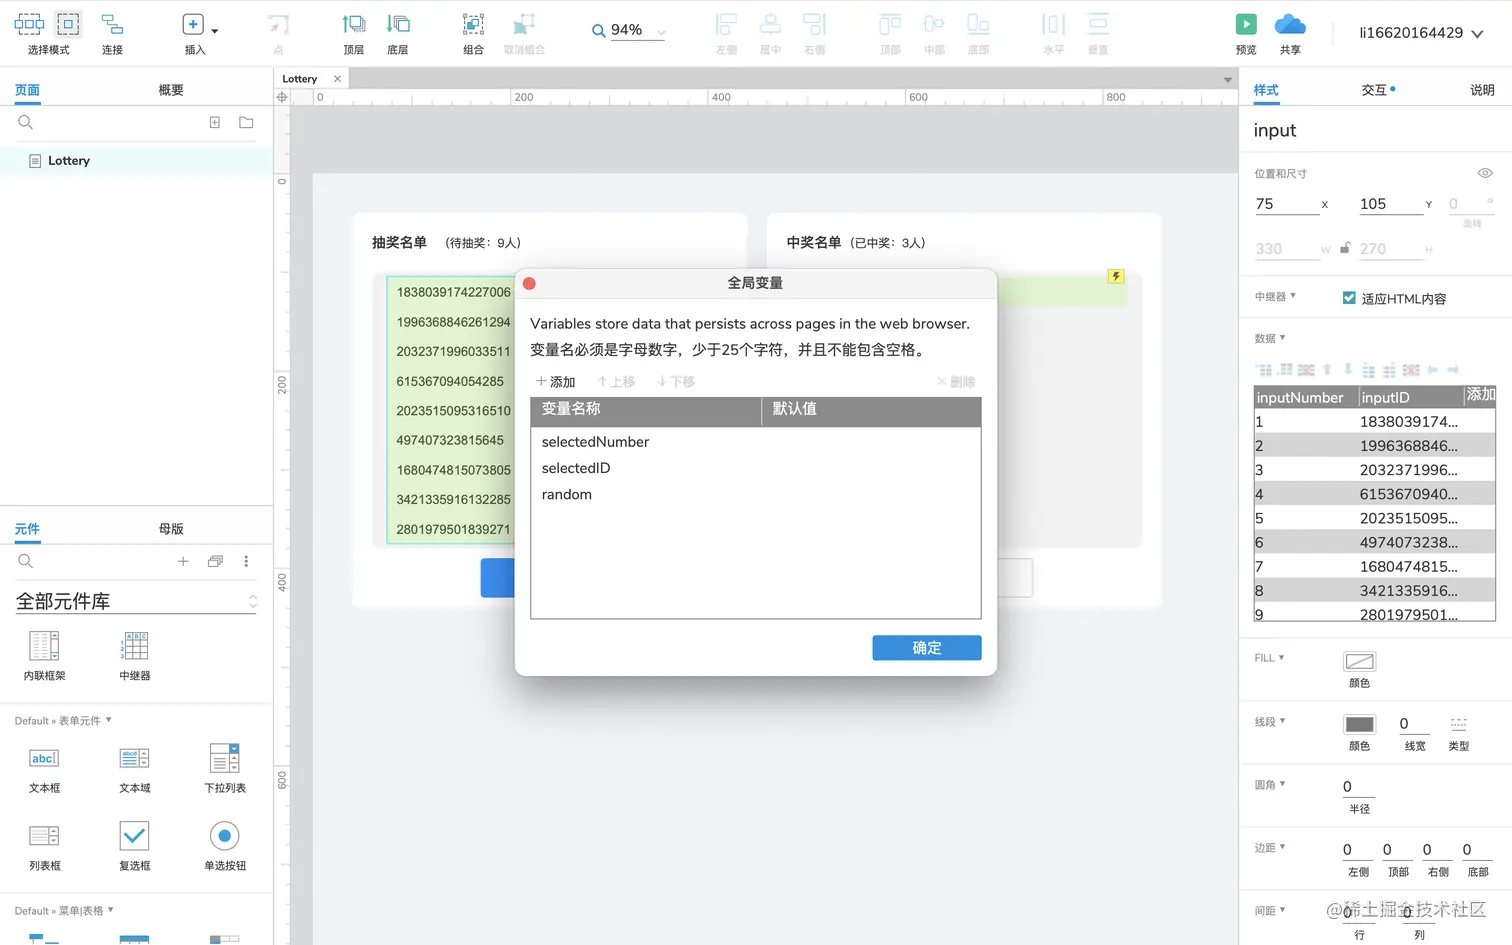Align widgets to 中部 middle
The image size is (1512, 945).
click(934, 24)
